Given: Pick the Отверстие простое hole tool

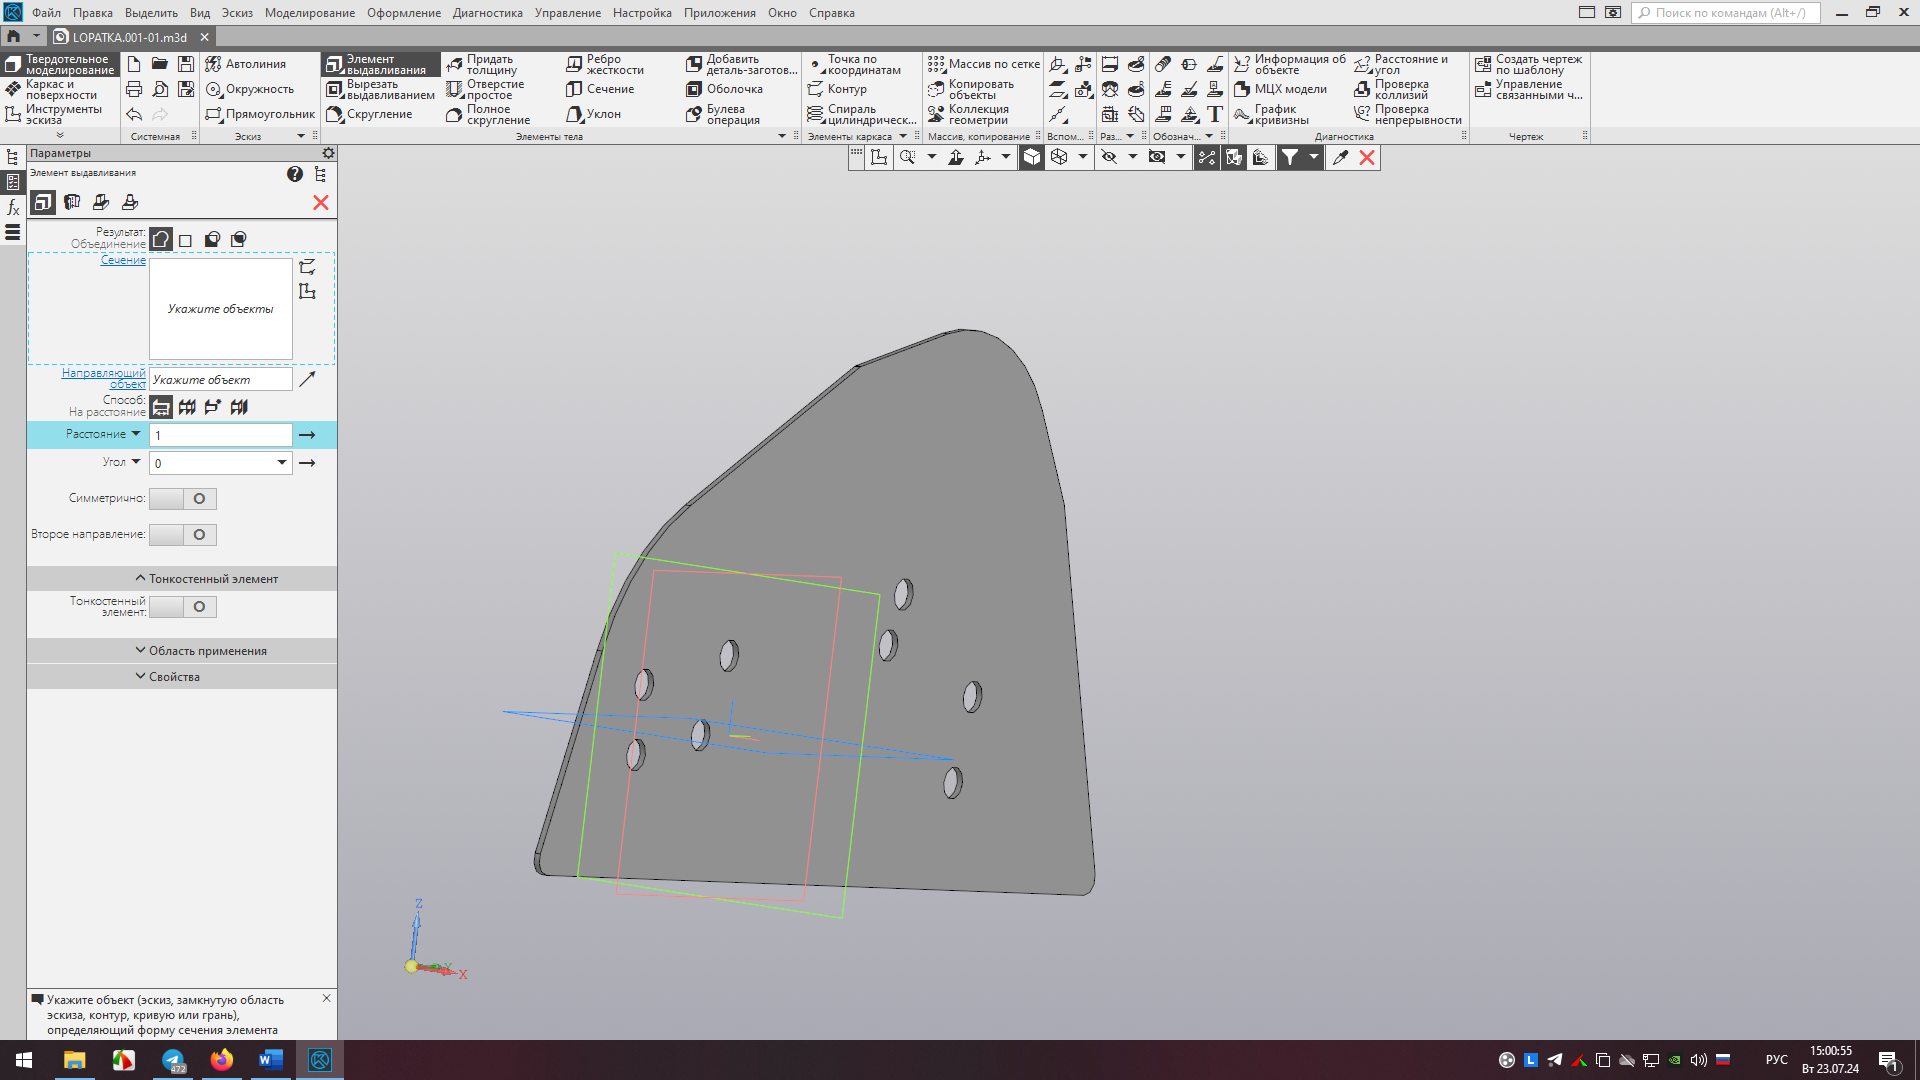Looking at the screenshot, I should pyautogui.click(x=486, y=89).
